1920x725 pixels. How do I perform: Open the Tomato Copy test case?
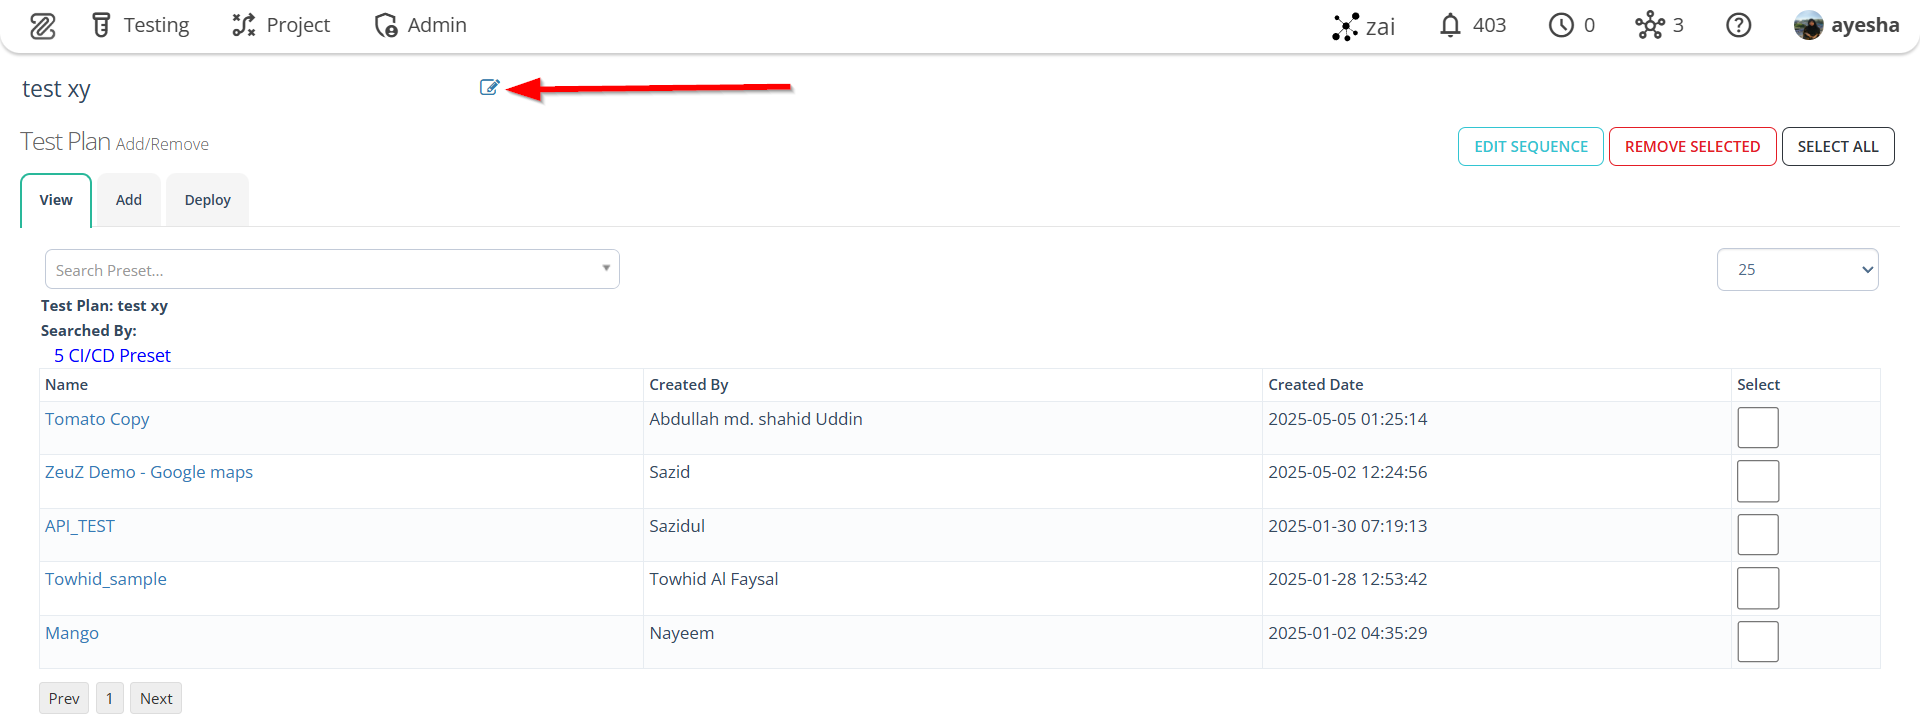[97, 419]
